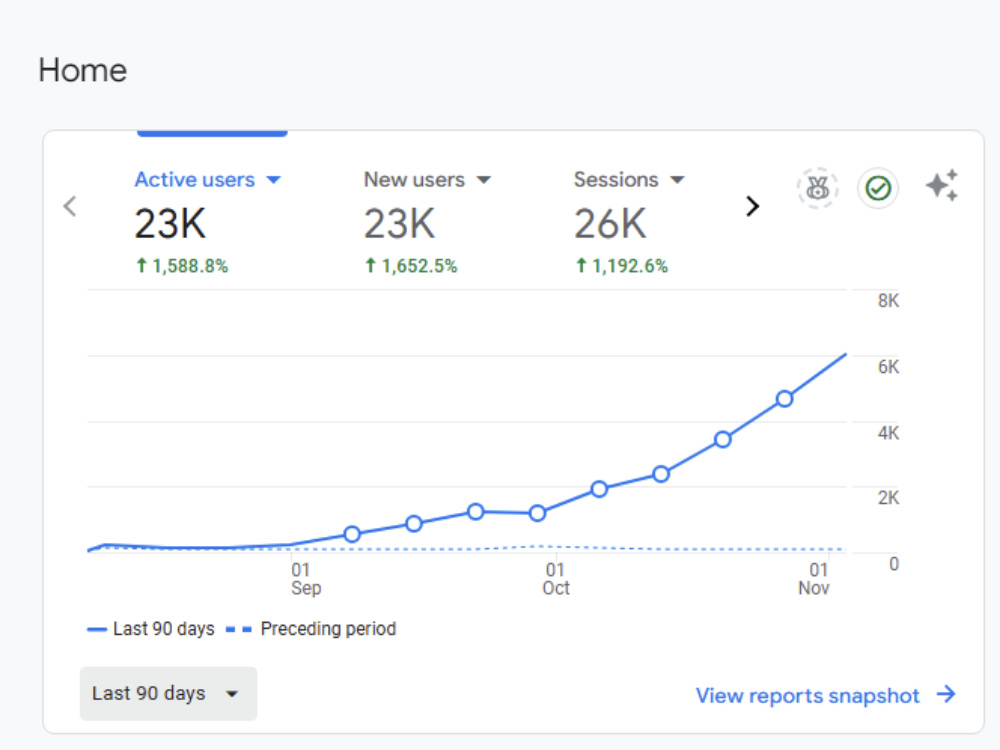Click the Preceding period legend entry

click(x=311, y=629)
